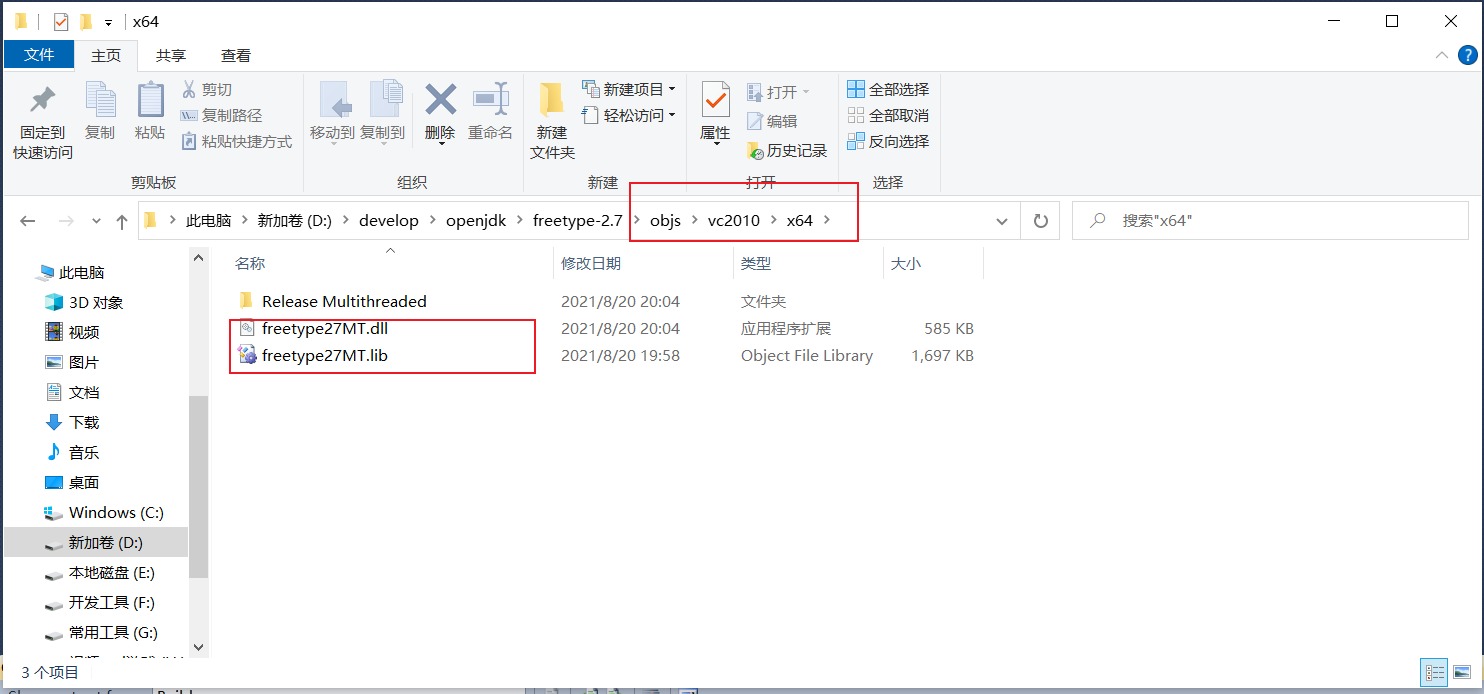Switch to details view in status bar
The image size is (1484, 694).
[1434, 672]
